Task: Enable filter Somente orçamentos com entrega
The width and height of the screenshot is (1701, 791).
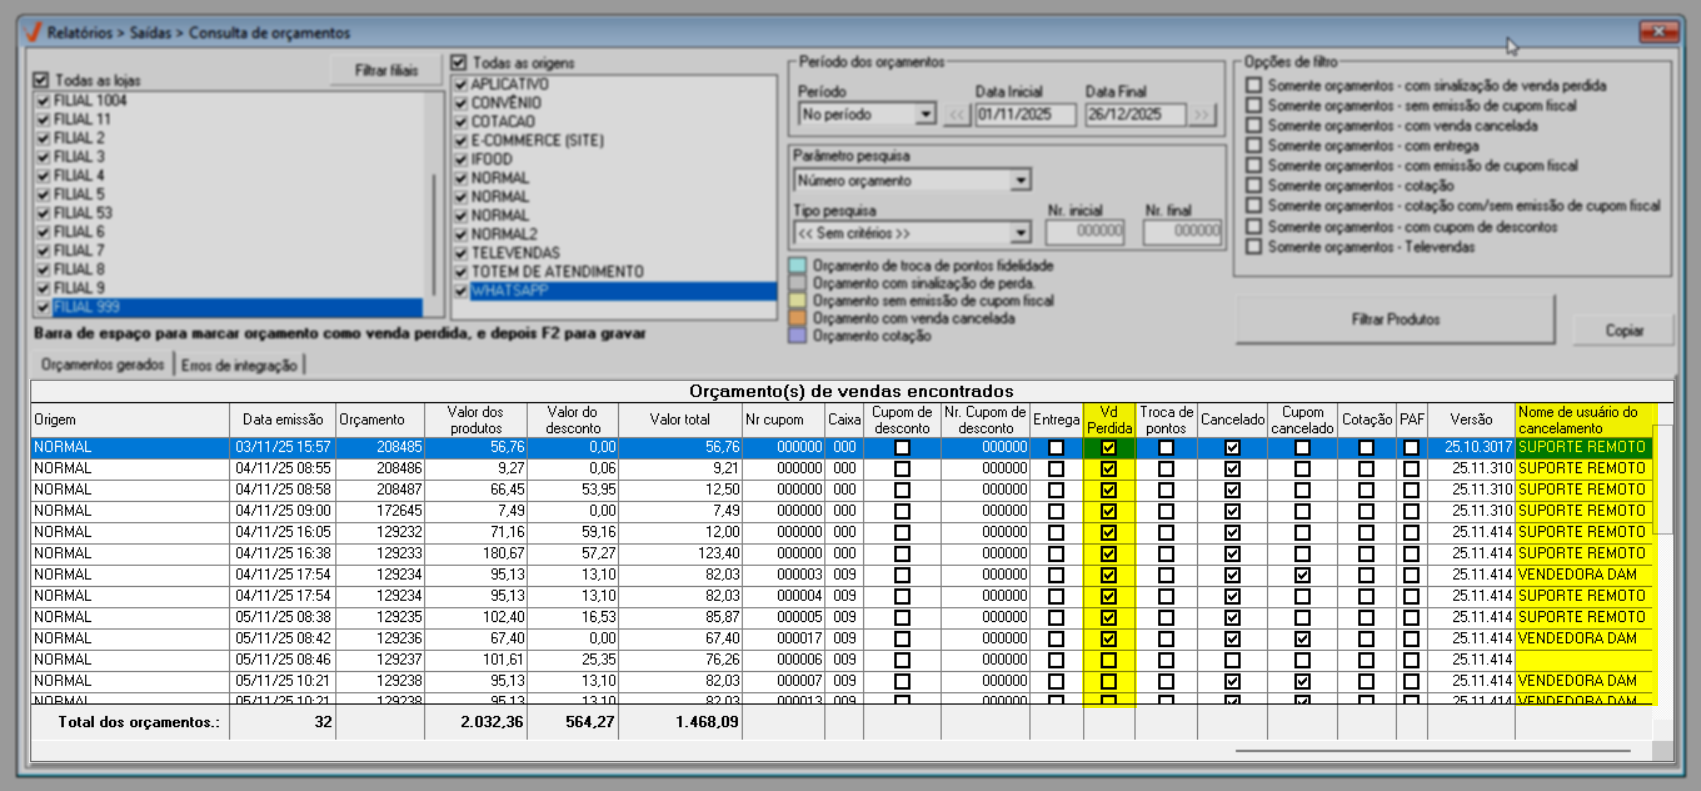Action: click(x=1254, y=145)
